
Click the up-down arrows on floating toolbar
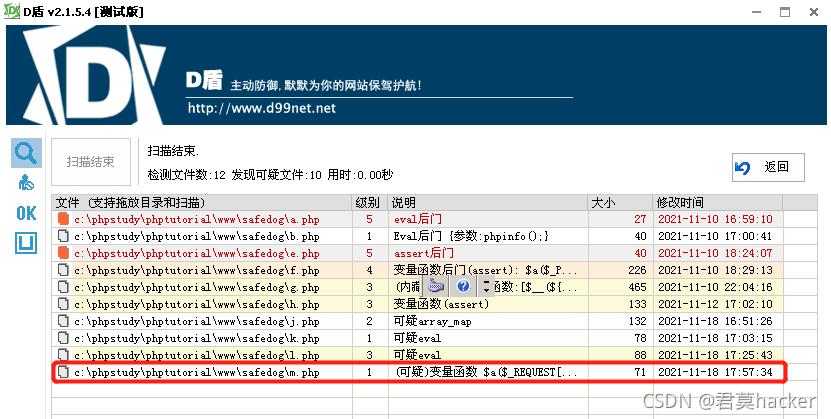pos(486,287)
